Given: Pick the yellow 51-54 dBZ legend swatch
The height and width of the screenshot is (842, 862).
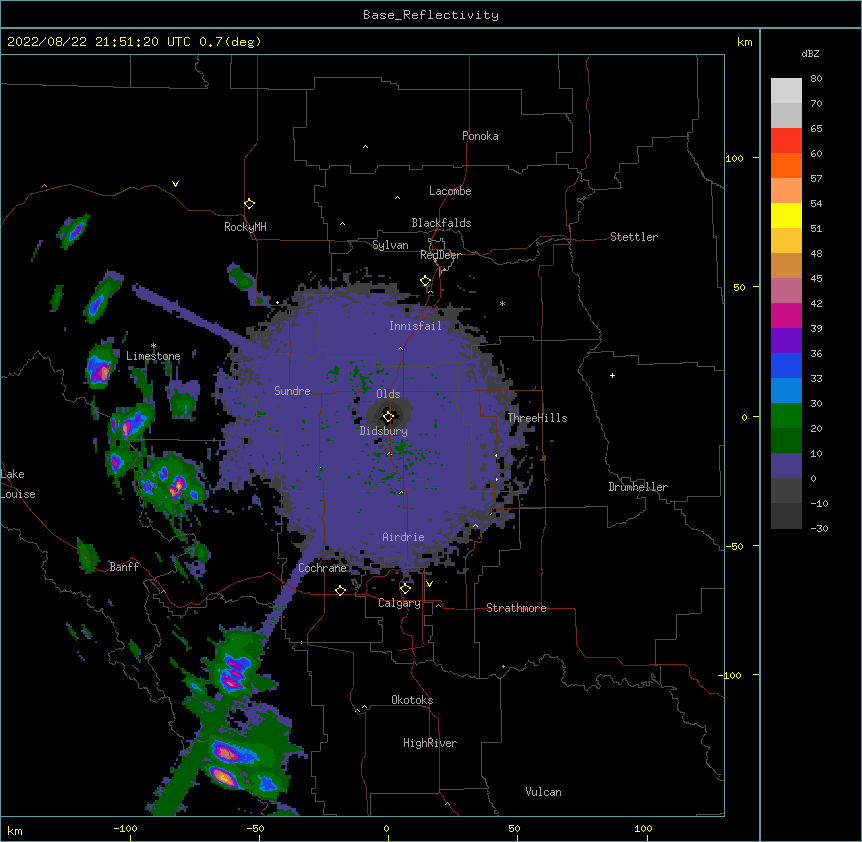Looking at the screenshot, I should [786, 215].
